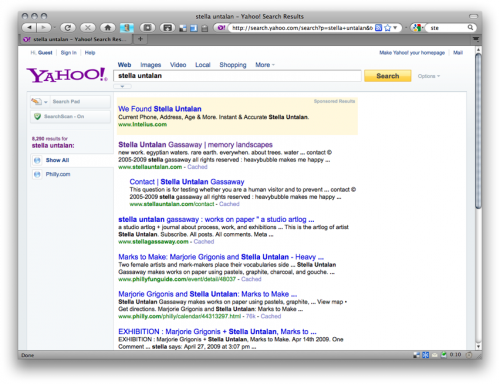
Task: Select the Web search tab
Action: 124,65
